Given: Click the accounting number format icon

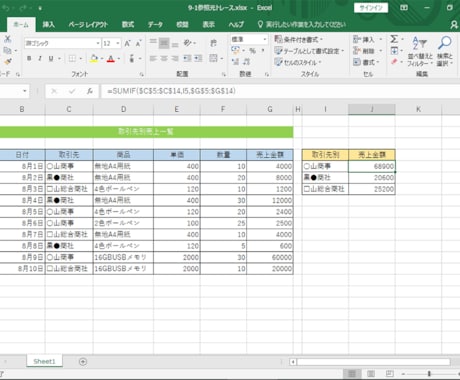Looking at the screenshot, I should tap(235, 50).
